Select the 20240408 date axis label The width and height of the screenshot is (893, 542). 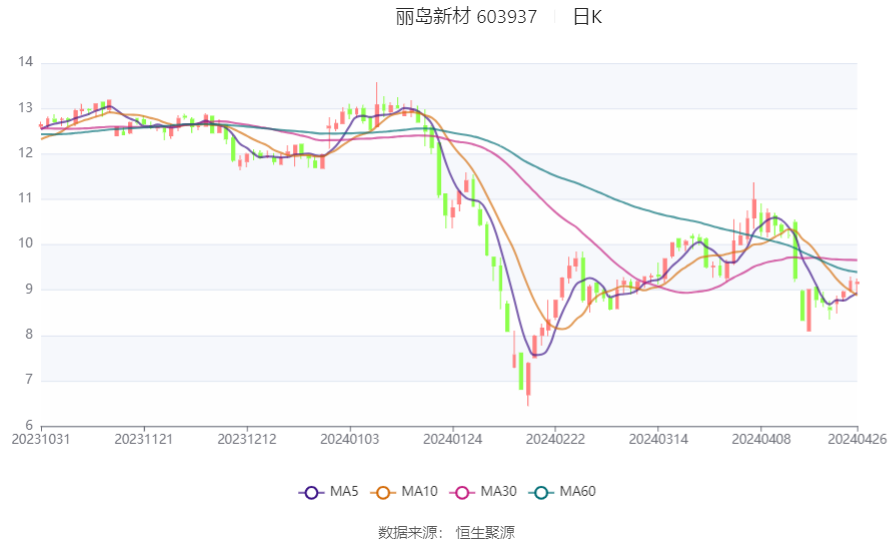(760, 438)
